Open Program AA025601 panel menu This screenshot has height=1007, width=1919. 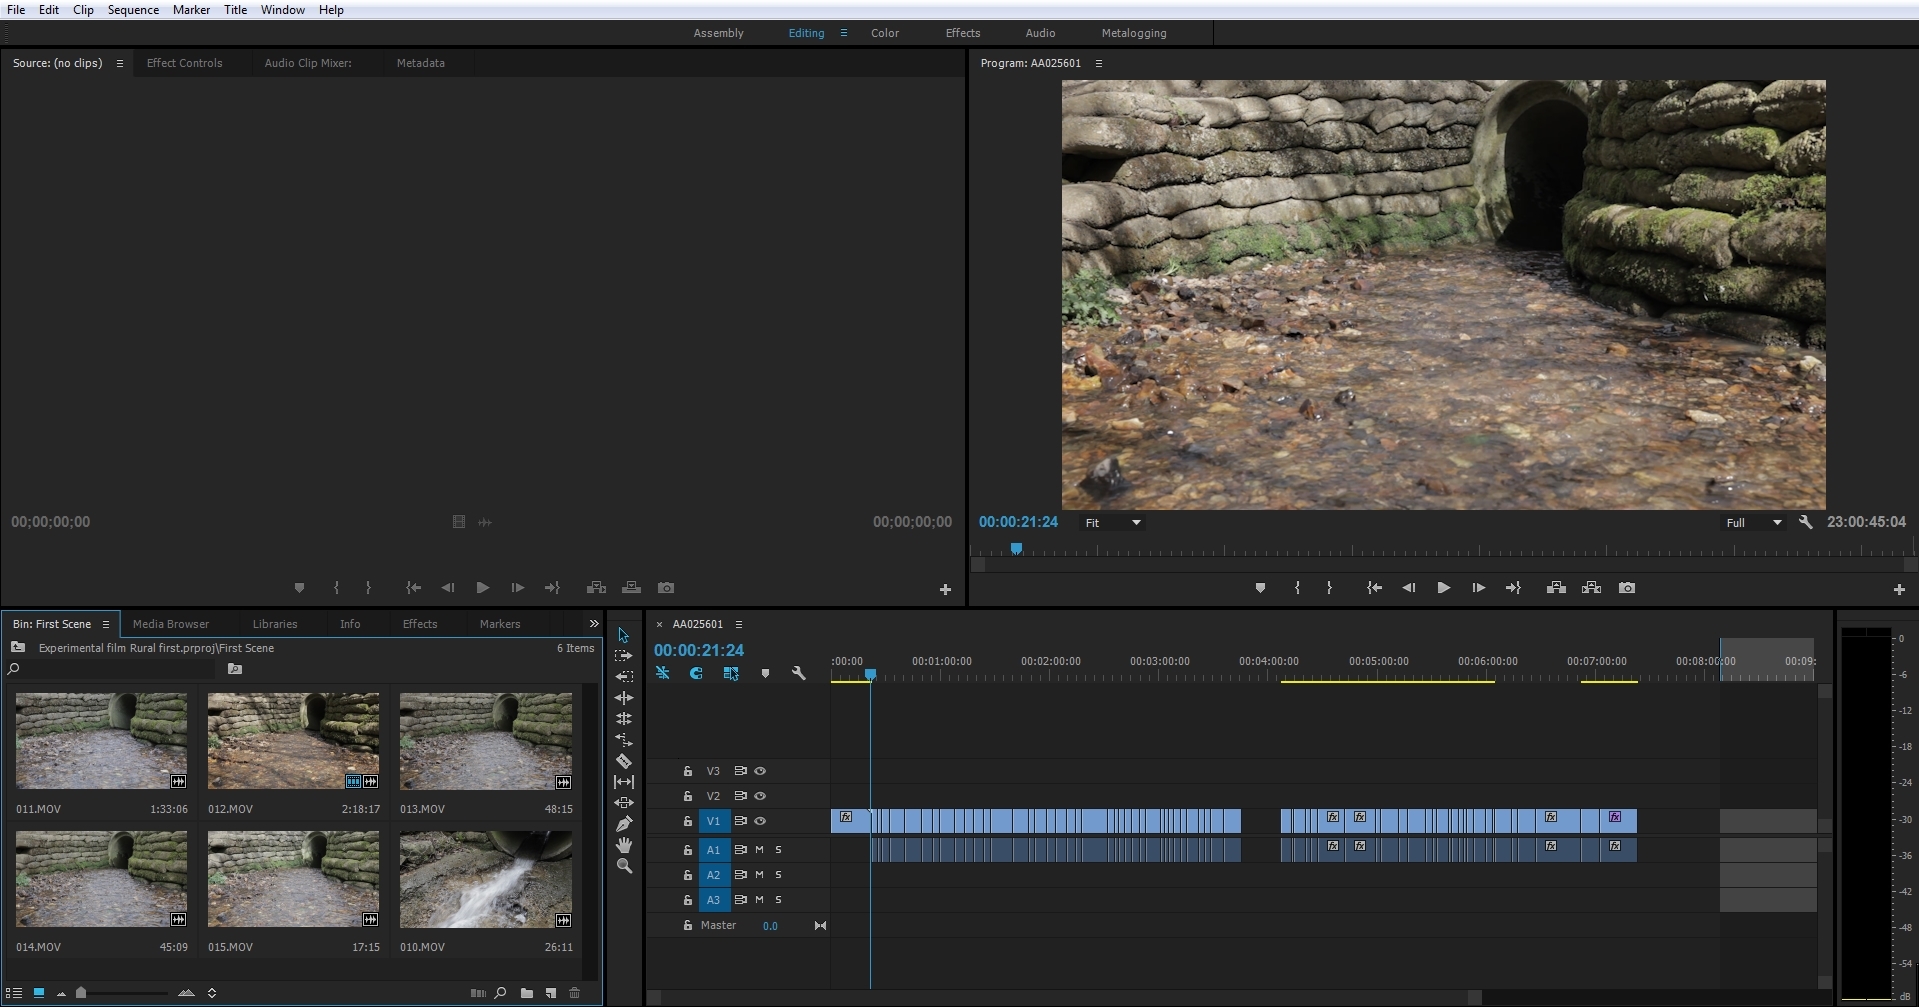tap(1099, 63)
